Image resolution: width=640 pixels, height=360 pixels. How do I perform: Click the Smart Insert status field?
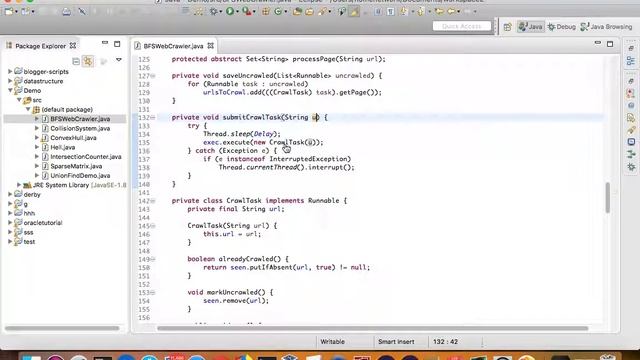pos(396,342)
